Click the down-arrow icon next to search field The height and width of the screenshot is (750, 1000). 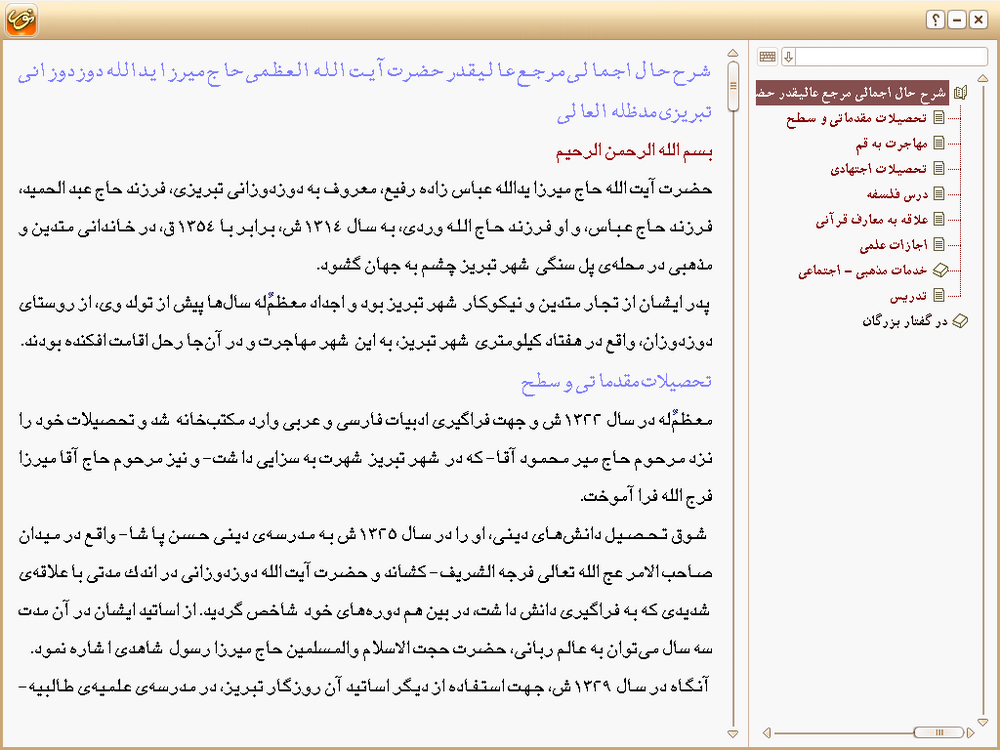click(x=788, y=57)
